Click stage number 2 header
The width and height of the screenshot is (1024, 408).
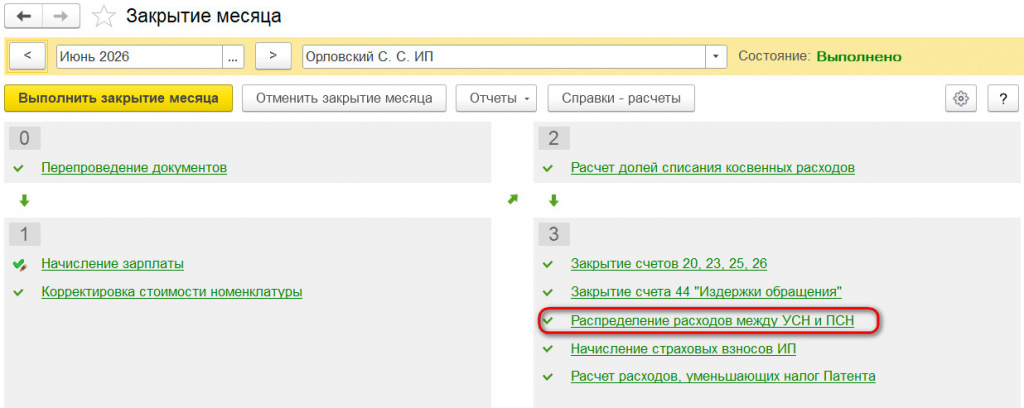click(554, 138)
